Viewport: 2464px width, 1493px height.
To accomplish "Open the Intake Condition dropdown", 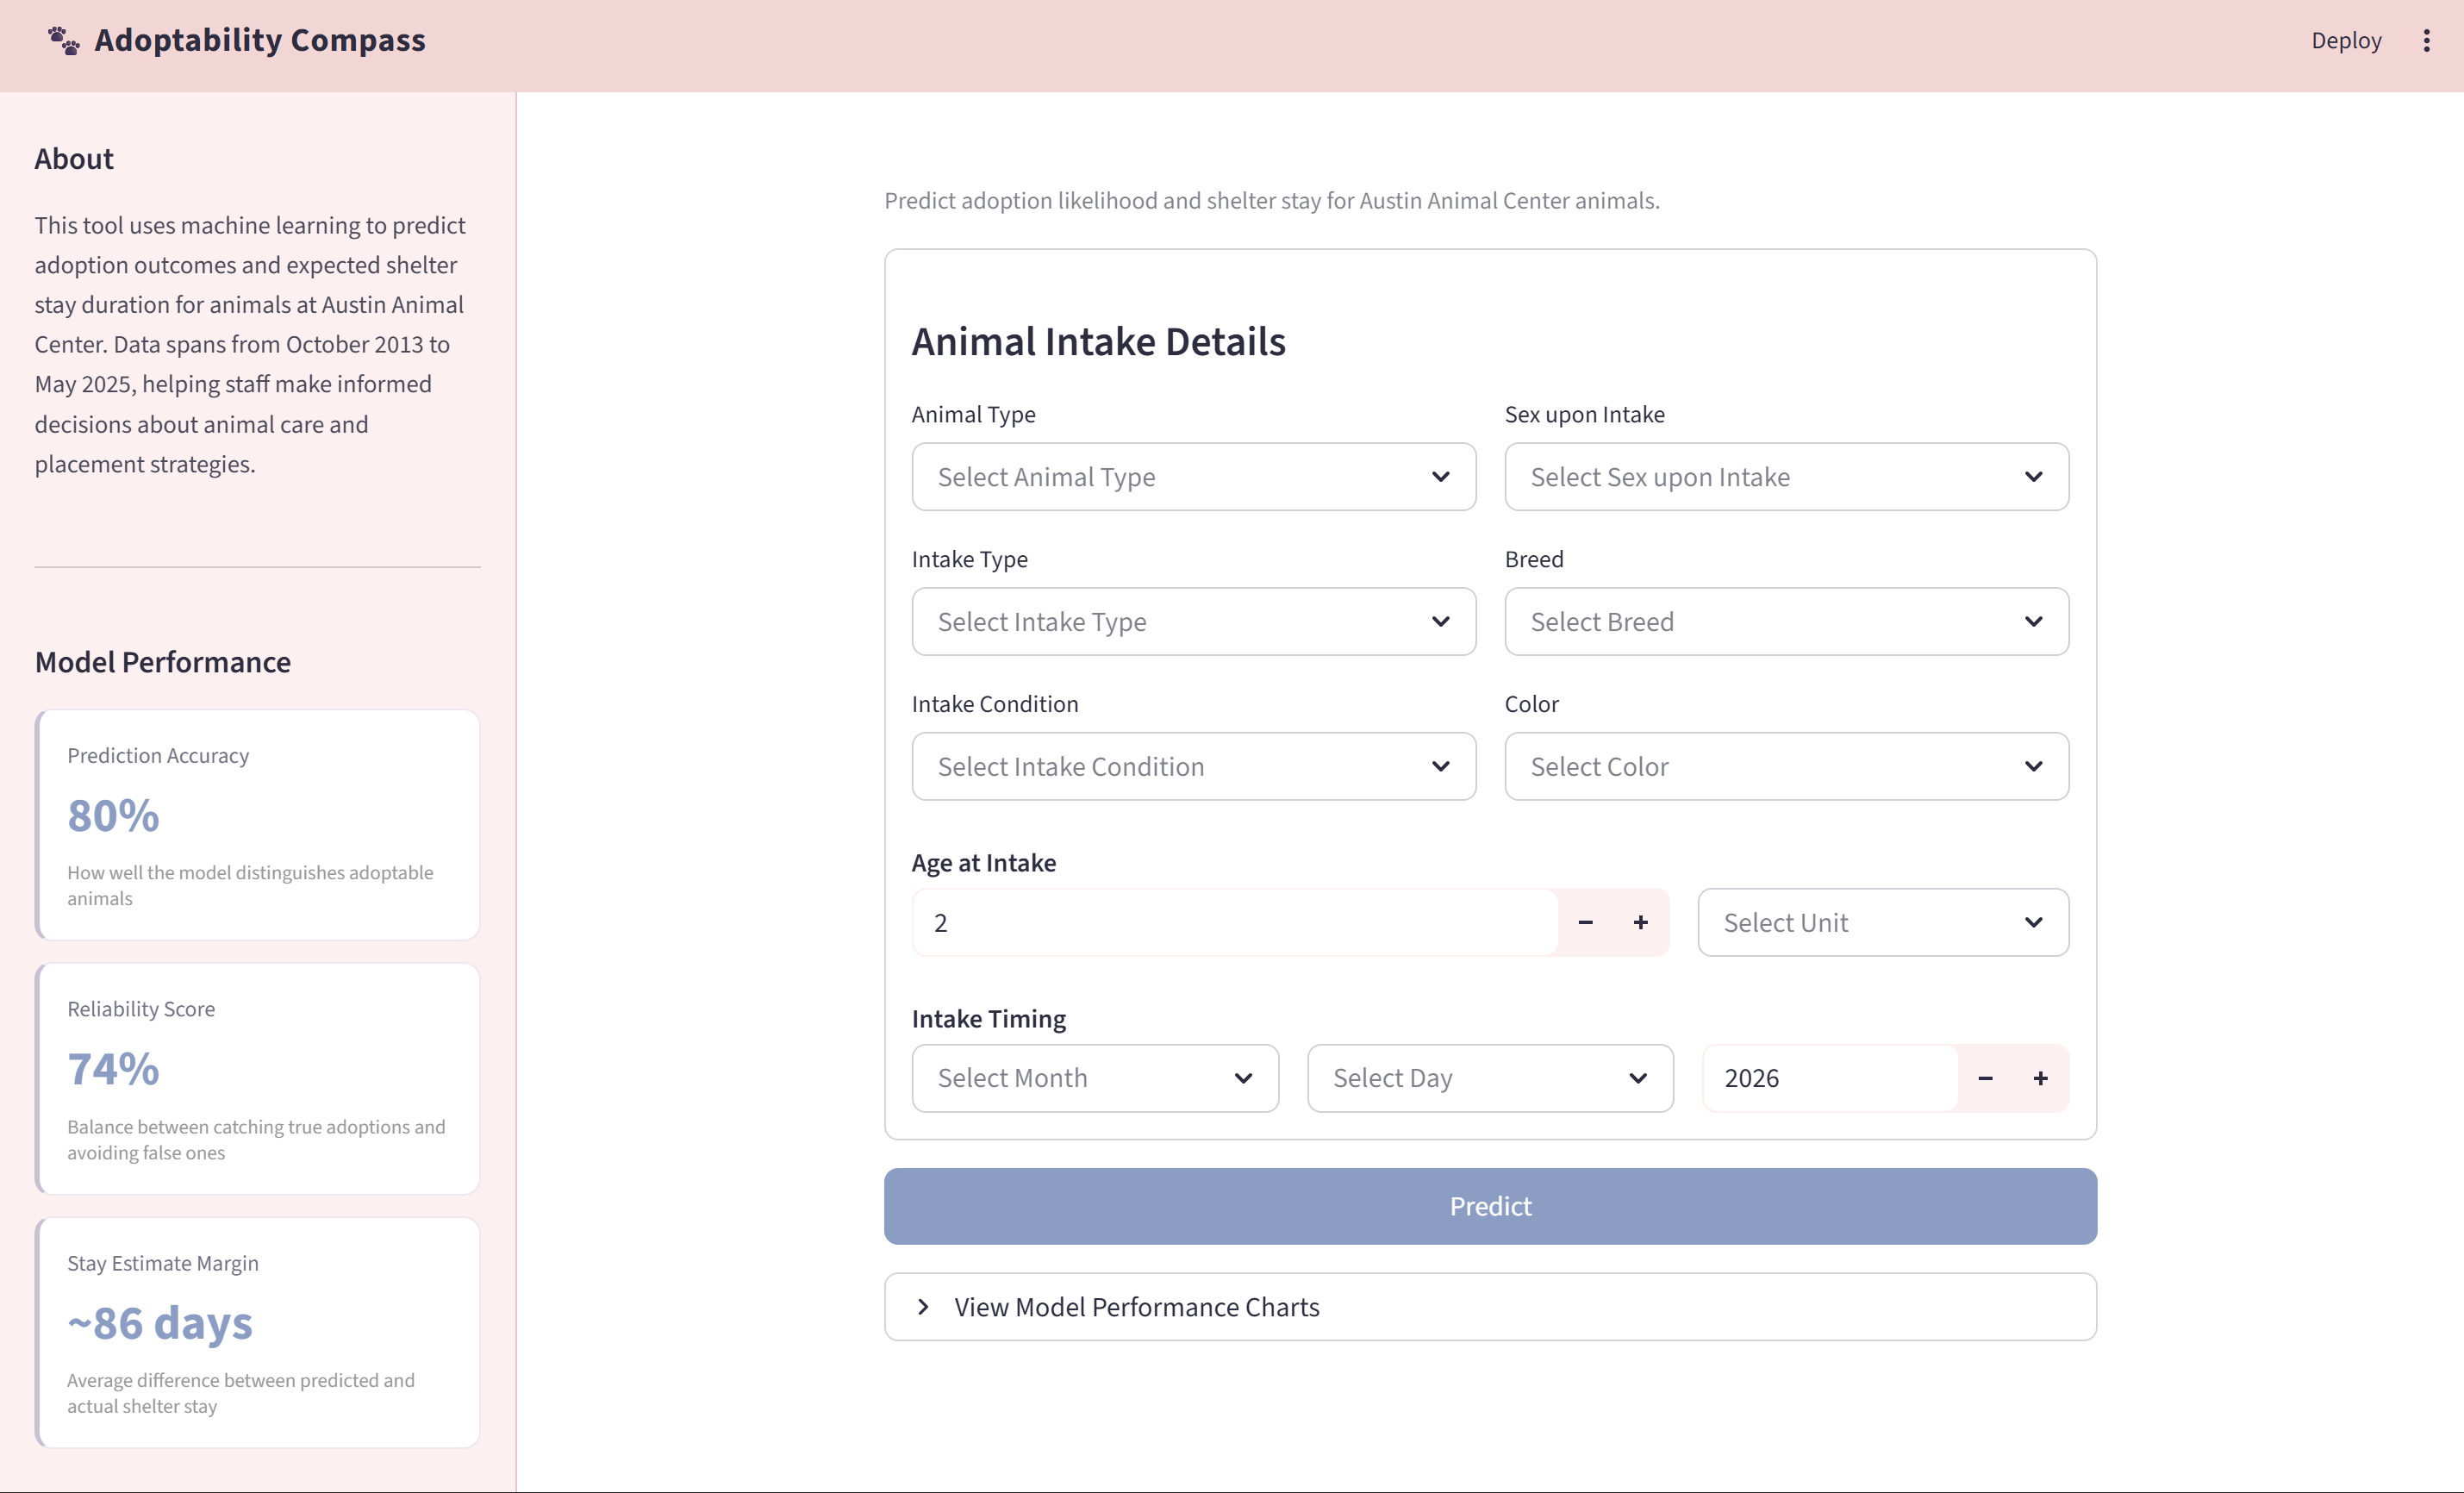I will pyautogui.click(x=1194, y=766).
